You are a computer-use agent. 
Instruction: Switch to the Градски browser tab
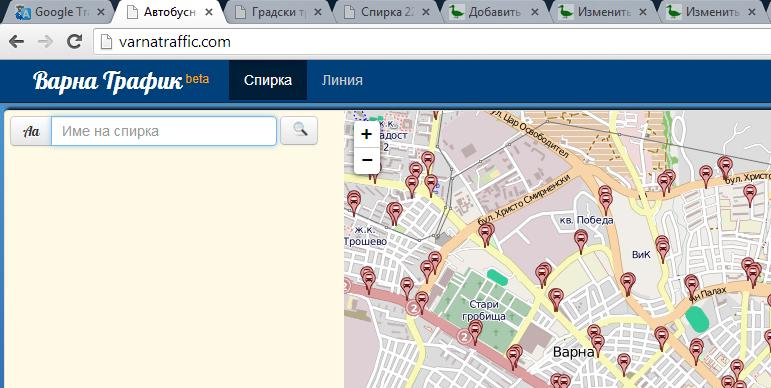tap(278, 12)
